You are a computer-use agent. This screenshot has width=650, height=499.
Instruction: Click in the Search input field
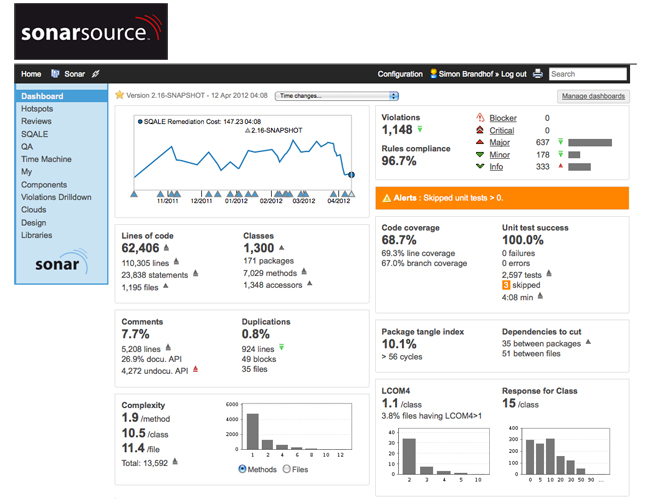point(587,74)
